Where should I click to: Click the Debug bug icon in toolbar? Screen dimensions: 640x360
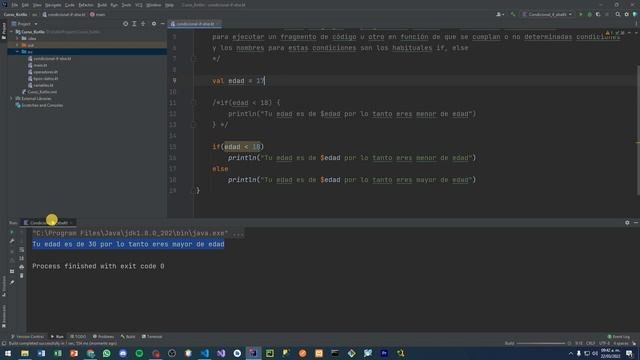pyautogui.click(x=589, y=14)
